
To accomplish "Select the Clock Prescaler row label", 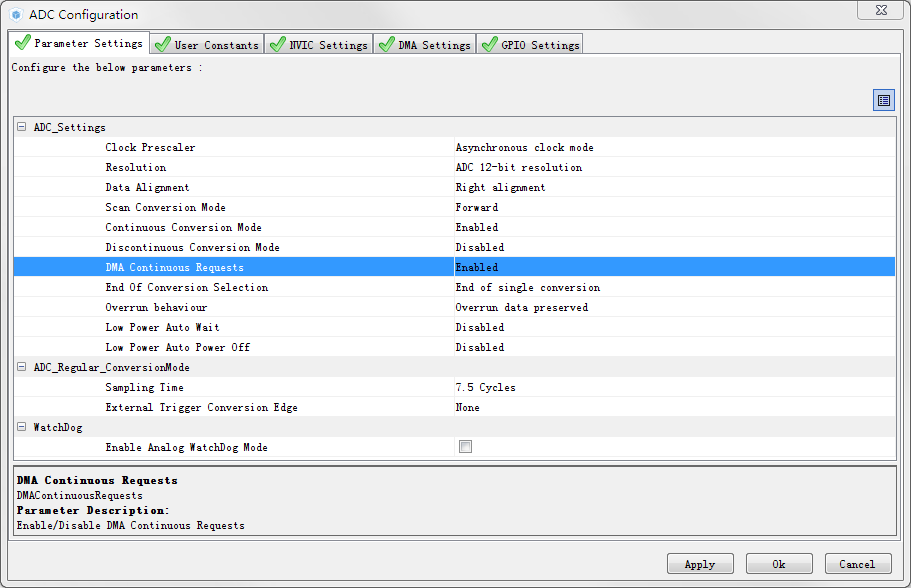I will [150, 148].
